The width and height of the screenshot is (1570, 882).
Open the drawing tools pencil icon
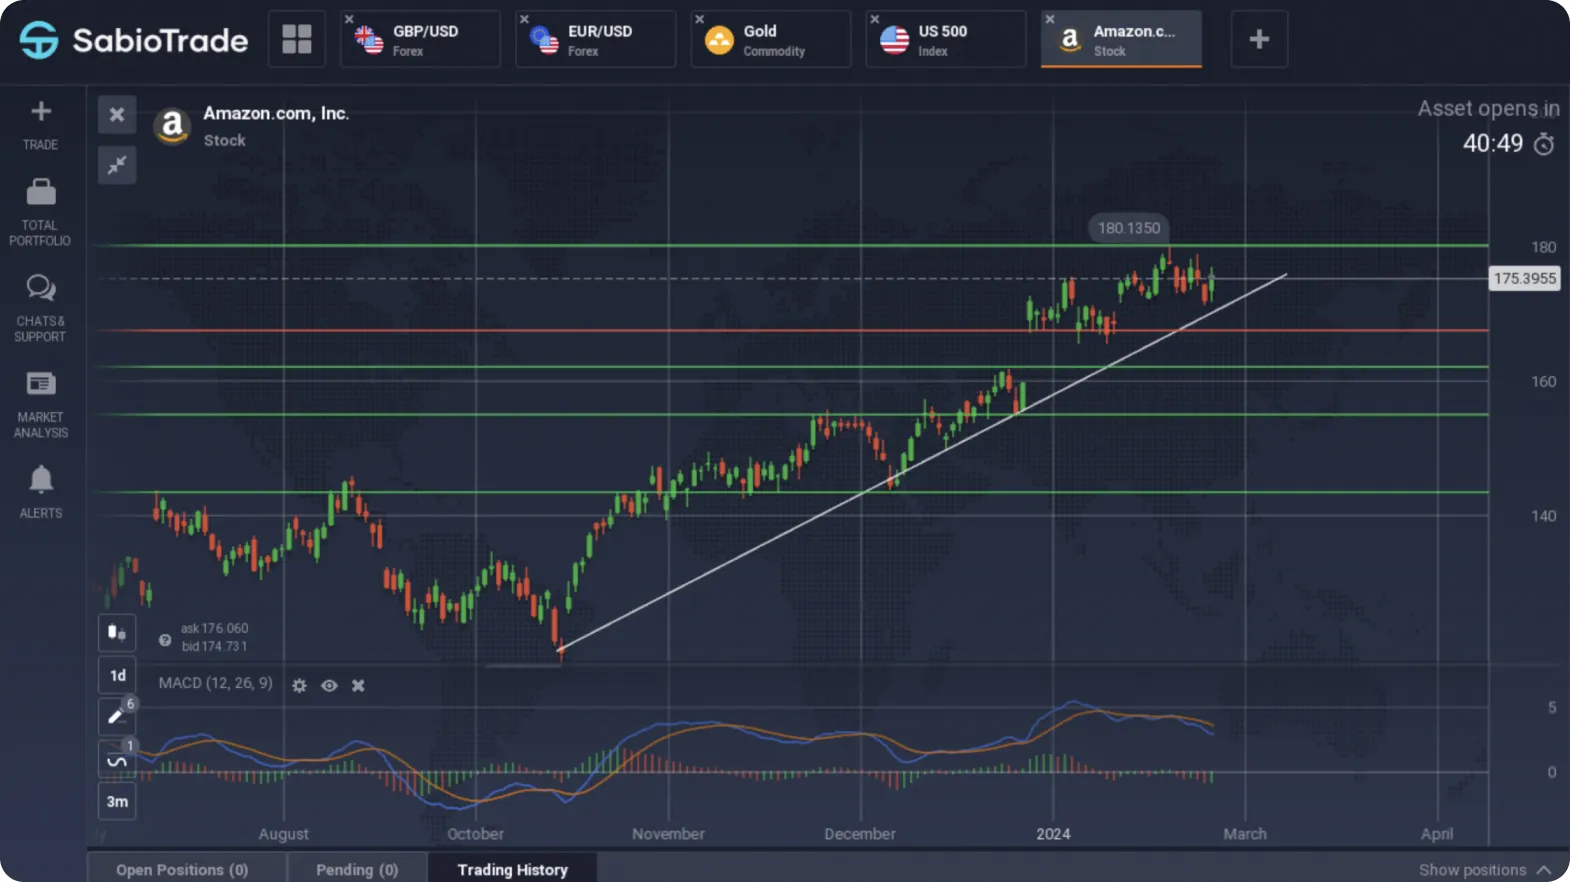click(117, 716)
